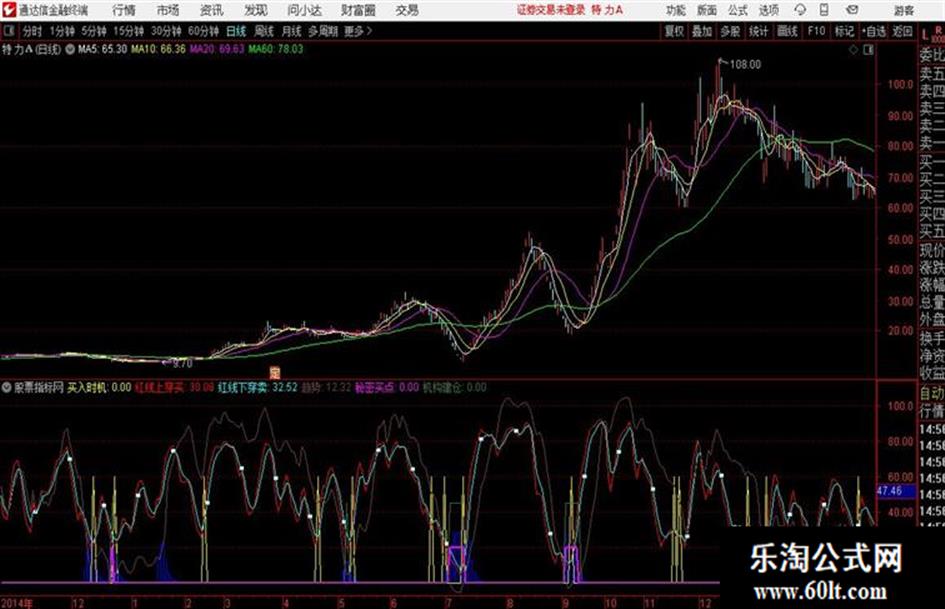Viewport: 945px width, 609px height.
Task: Click the 红线下穿卖: 32.52 label
Action: pos(257,388)
